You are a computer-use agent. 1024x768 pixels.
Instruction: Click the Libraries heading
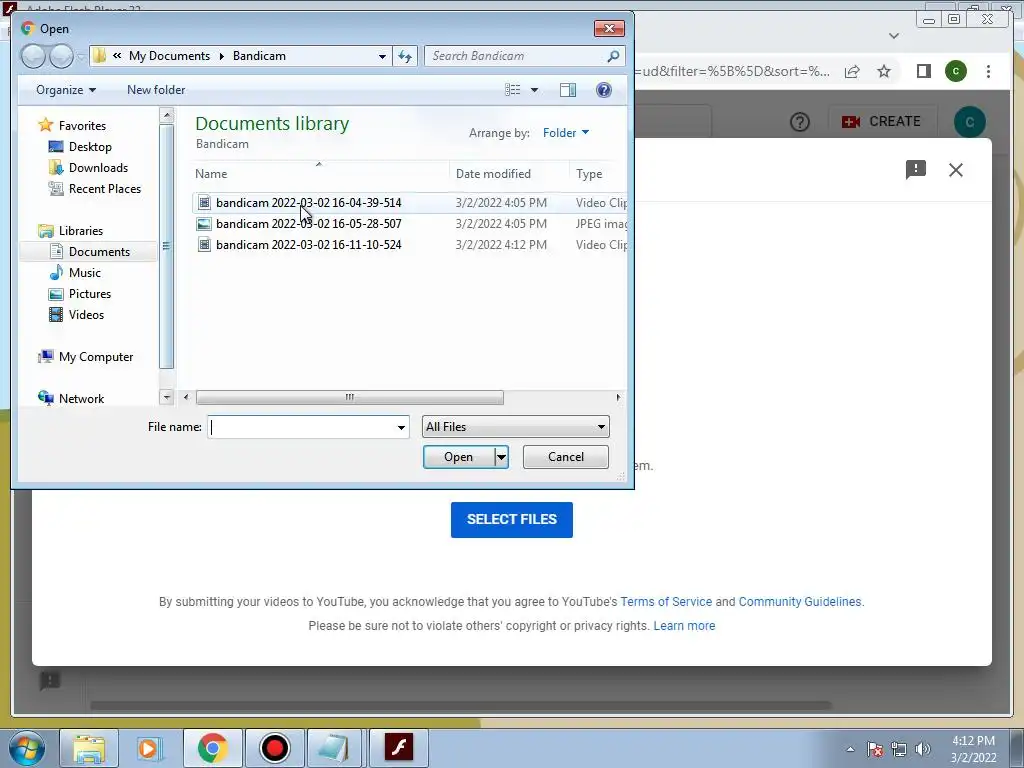(x=80, y=231)
